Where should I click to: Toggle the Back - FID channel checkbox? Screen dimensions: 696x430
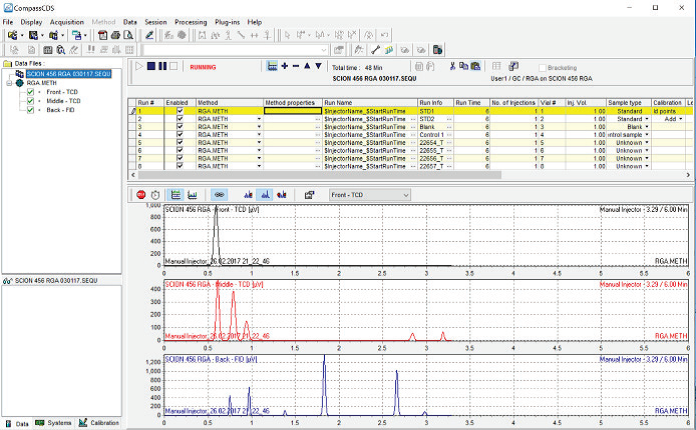(32, 110)
